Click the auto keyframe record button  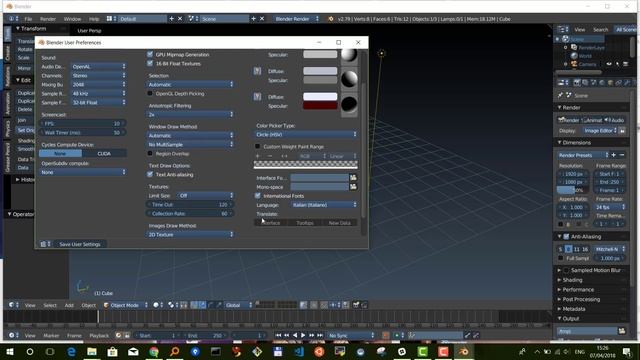pos(386,336)
